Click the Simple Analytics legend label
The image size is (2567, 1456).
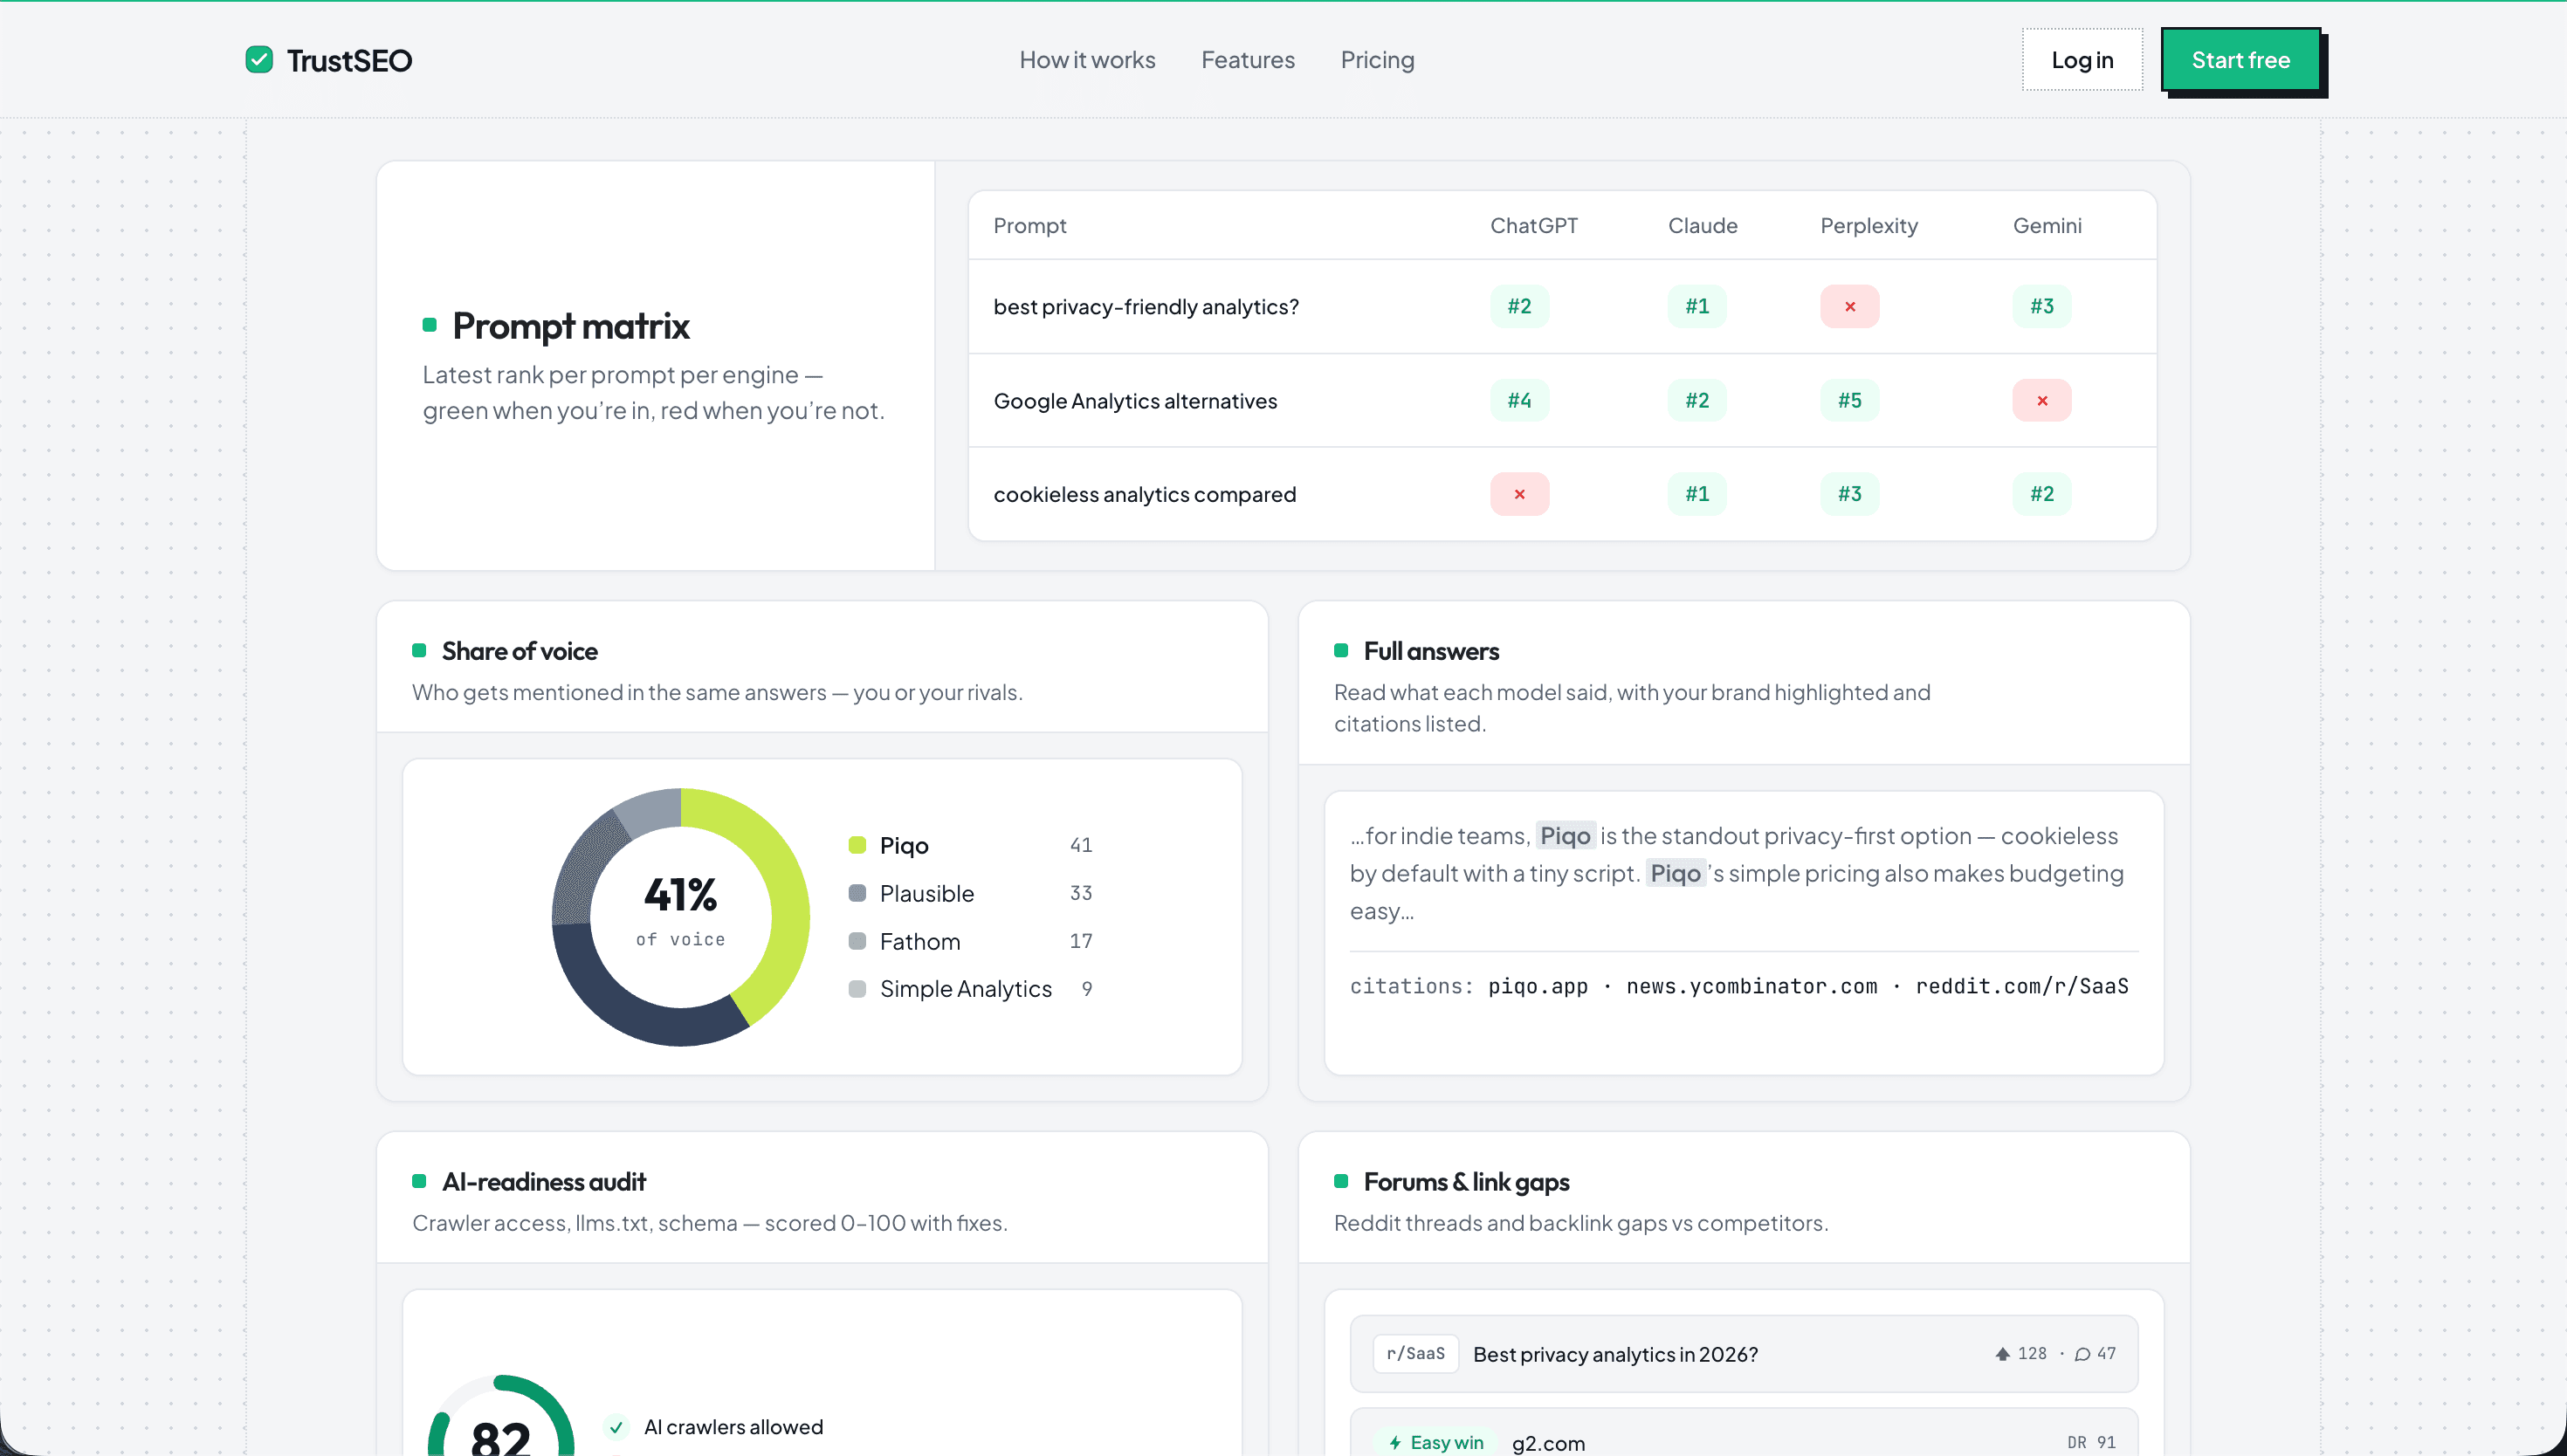click(x=965, y=989)
